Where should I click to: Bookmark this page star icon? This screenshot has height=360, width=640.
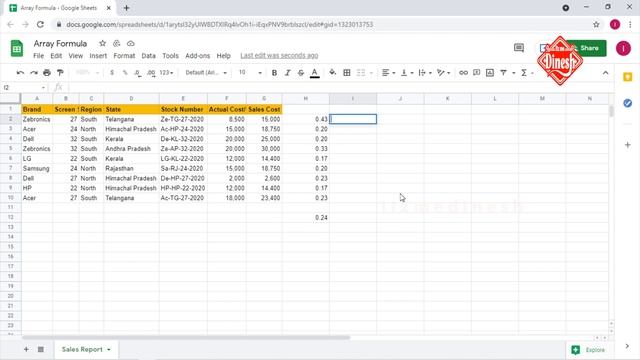(x=596, y=24)
